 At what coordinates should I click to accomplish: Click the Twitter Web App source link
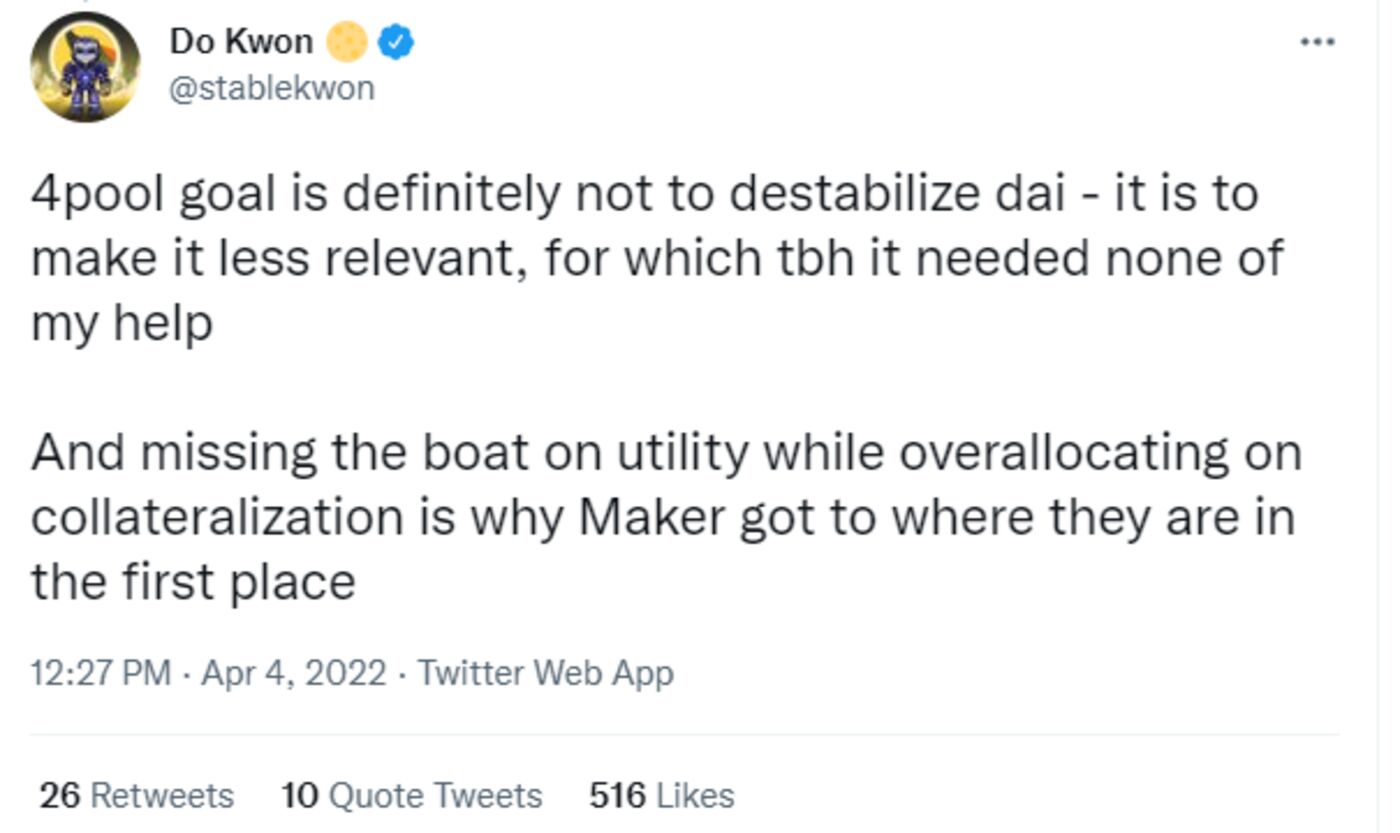(x=546, y=673)
